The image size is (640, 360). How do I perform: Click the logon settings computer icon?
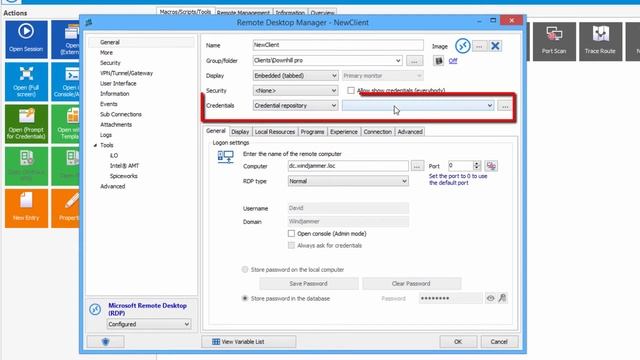pyautogui.click(x=225, y=157)
